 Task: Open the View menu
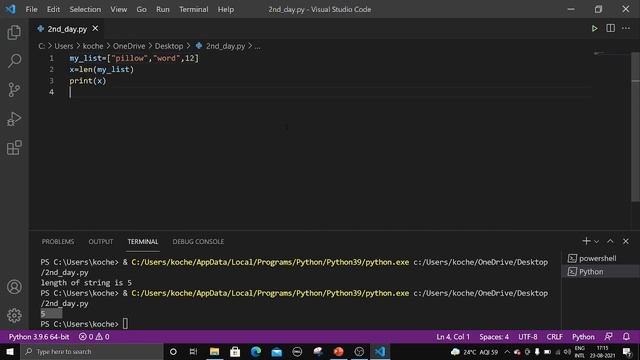(x=118, y=9)
